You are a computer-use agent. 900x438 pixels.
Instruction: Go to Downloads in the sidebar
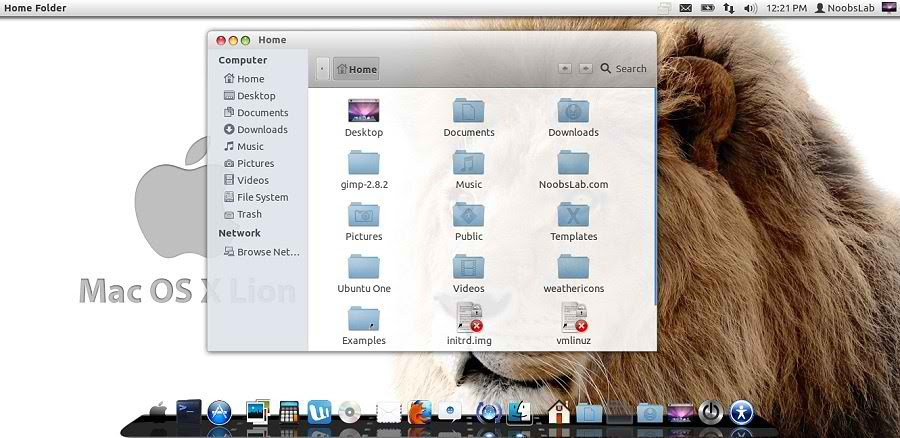(x=255, y=130)
